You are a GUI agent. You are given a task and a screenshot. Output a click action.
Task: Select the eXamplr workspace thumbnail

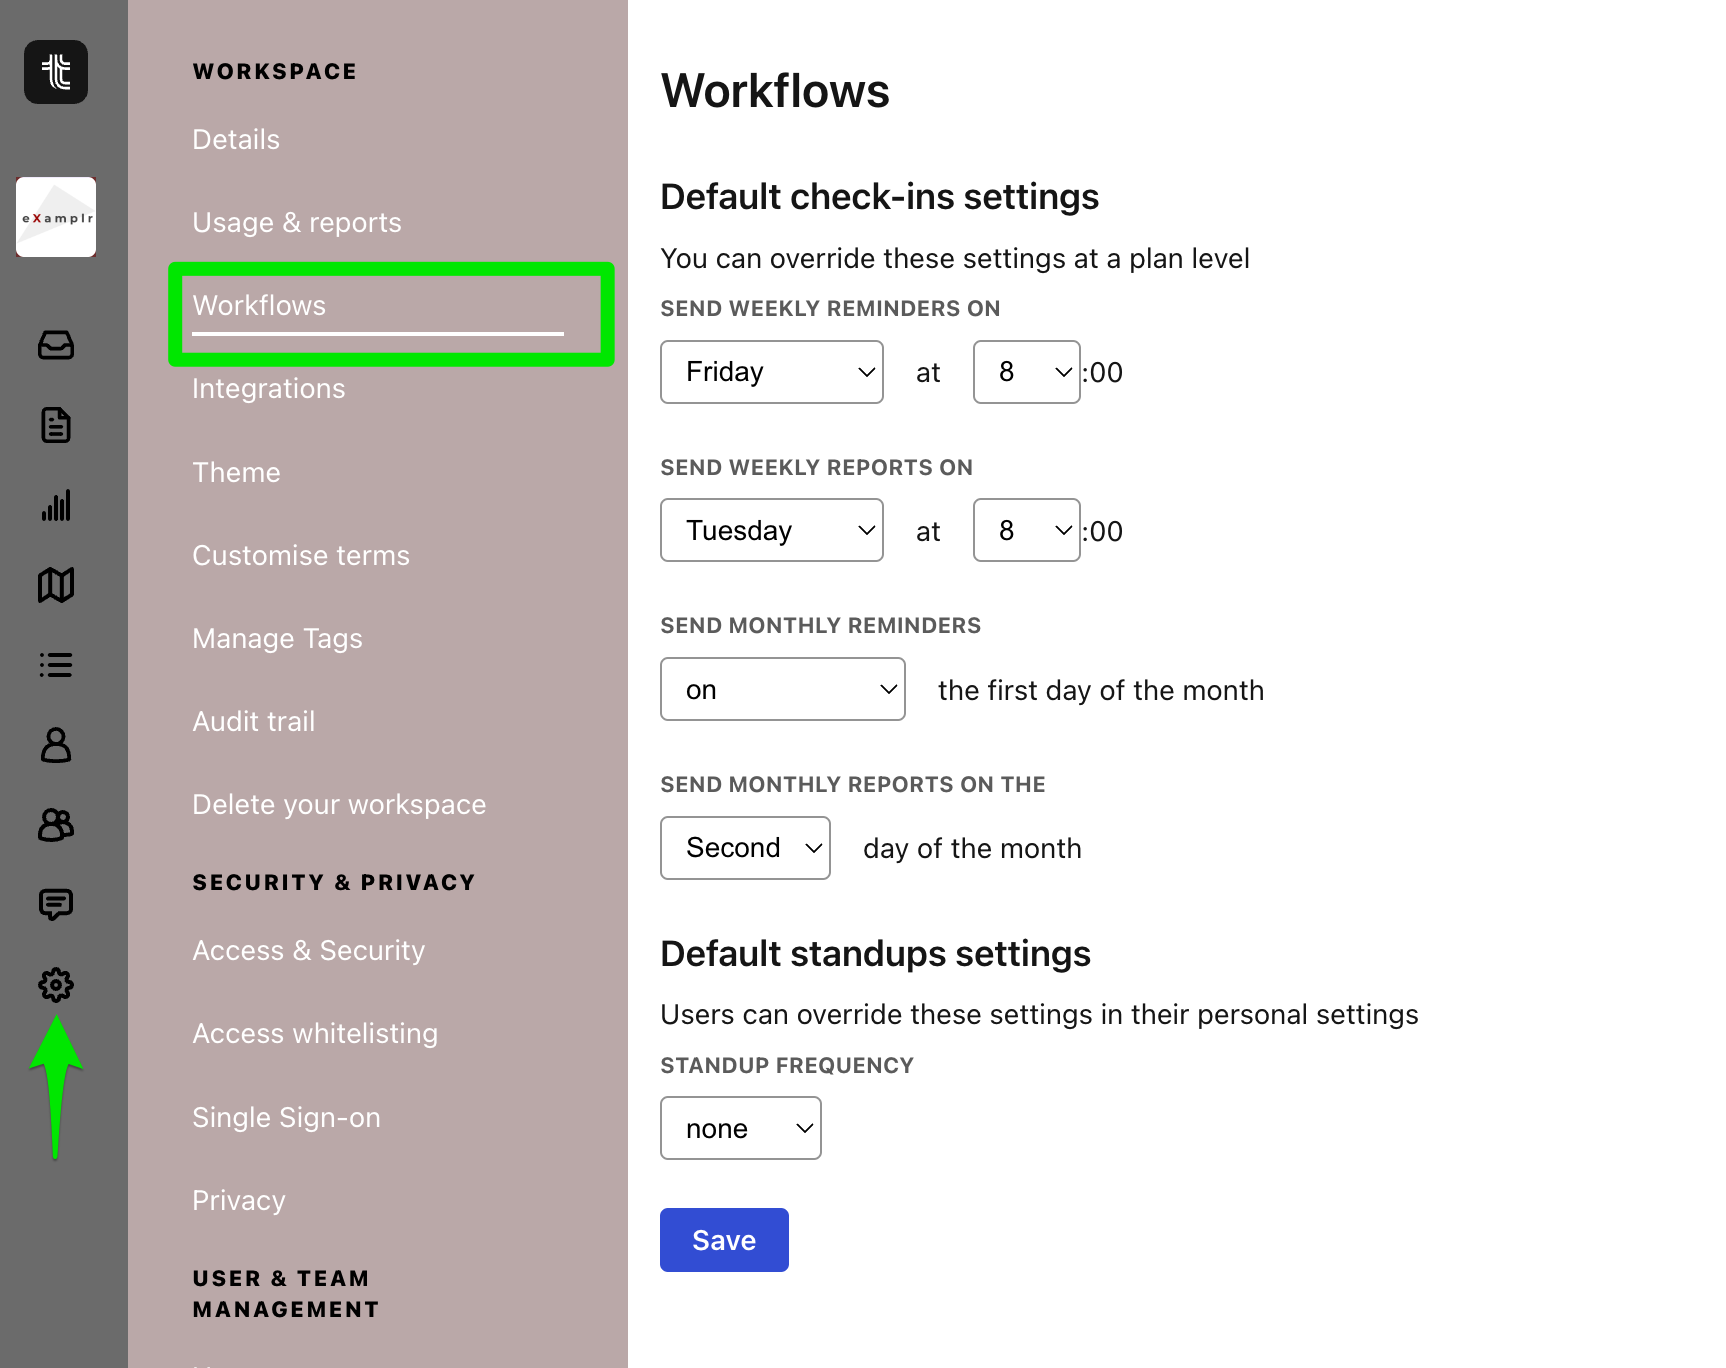[x=56, y=217]
